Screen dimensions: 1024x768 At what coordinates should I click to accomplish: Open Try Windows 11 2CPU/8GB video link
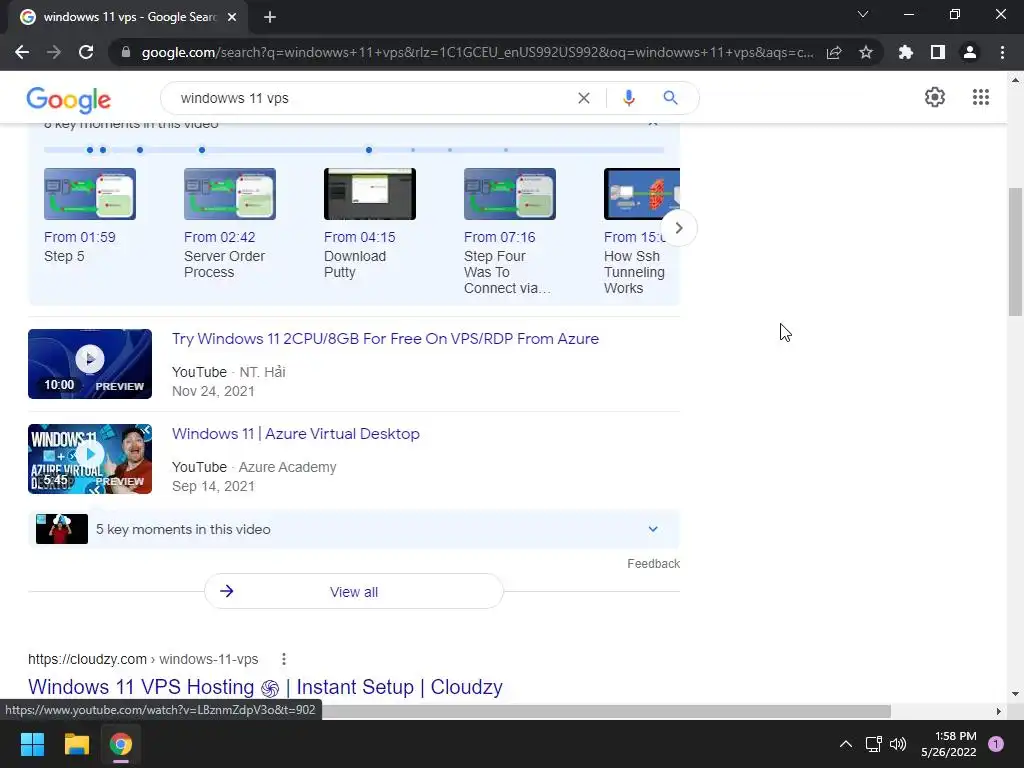coord(385,338)
